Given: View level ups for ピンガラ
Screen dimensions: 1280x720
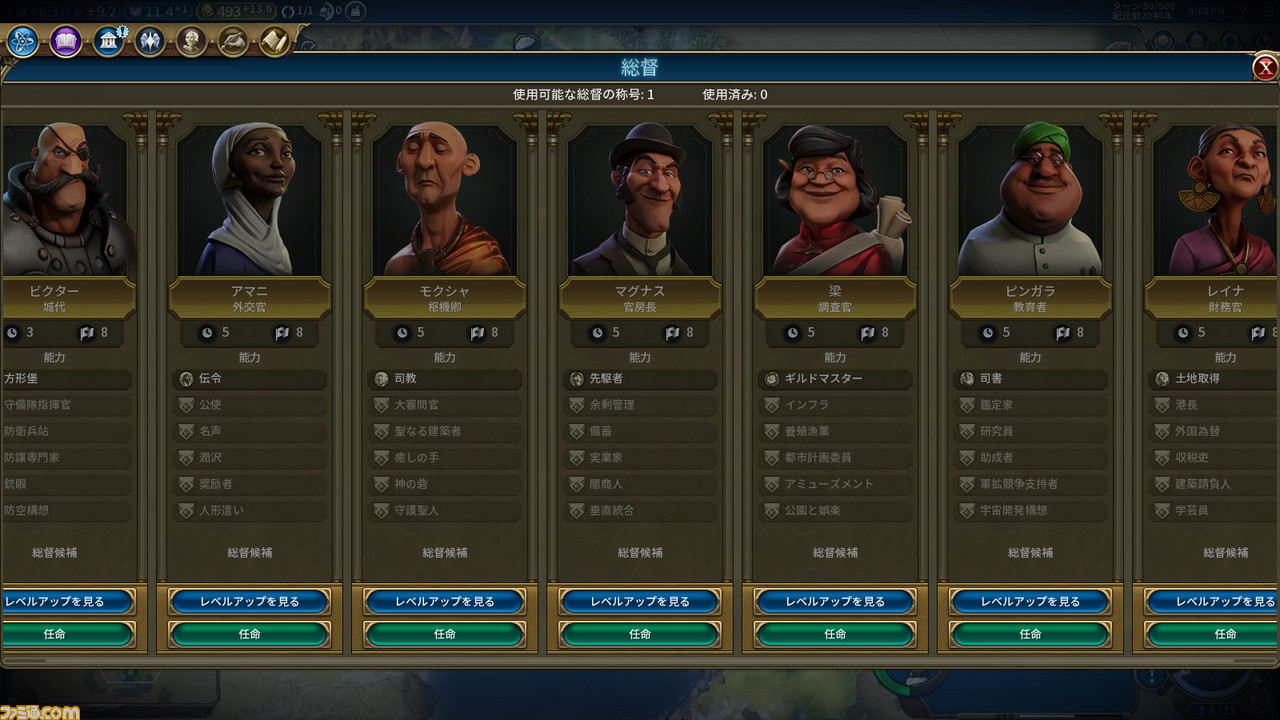Looking at the screenshot, I should [1030, 602].
